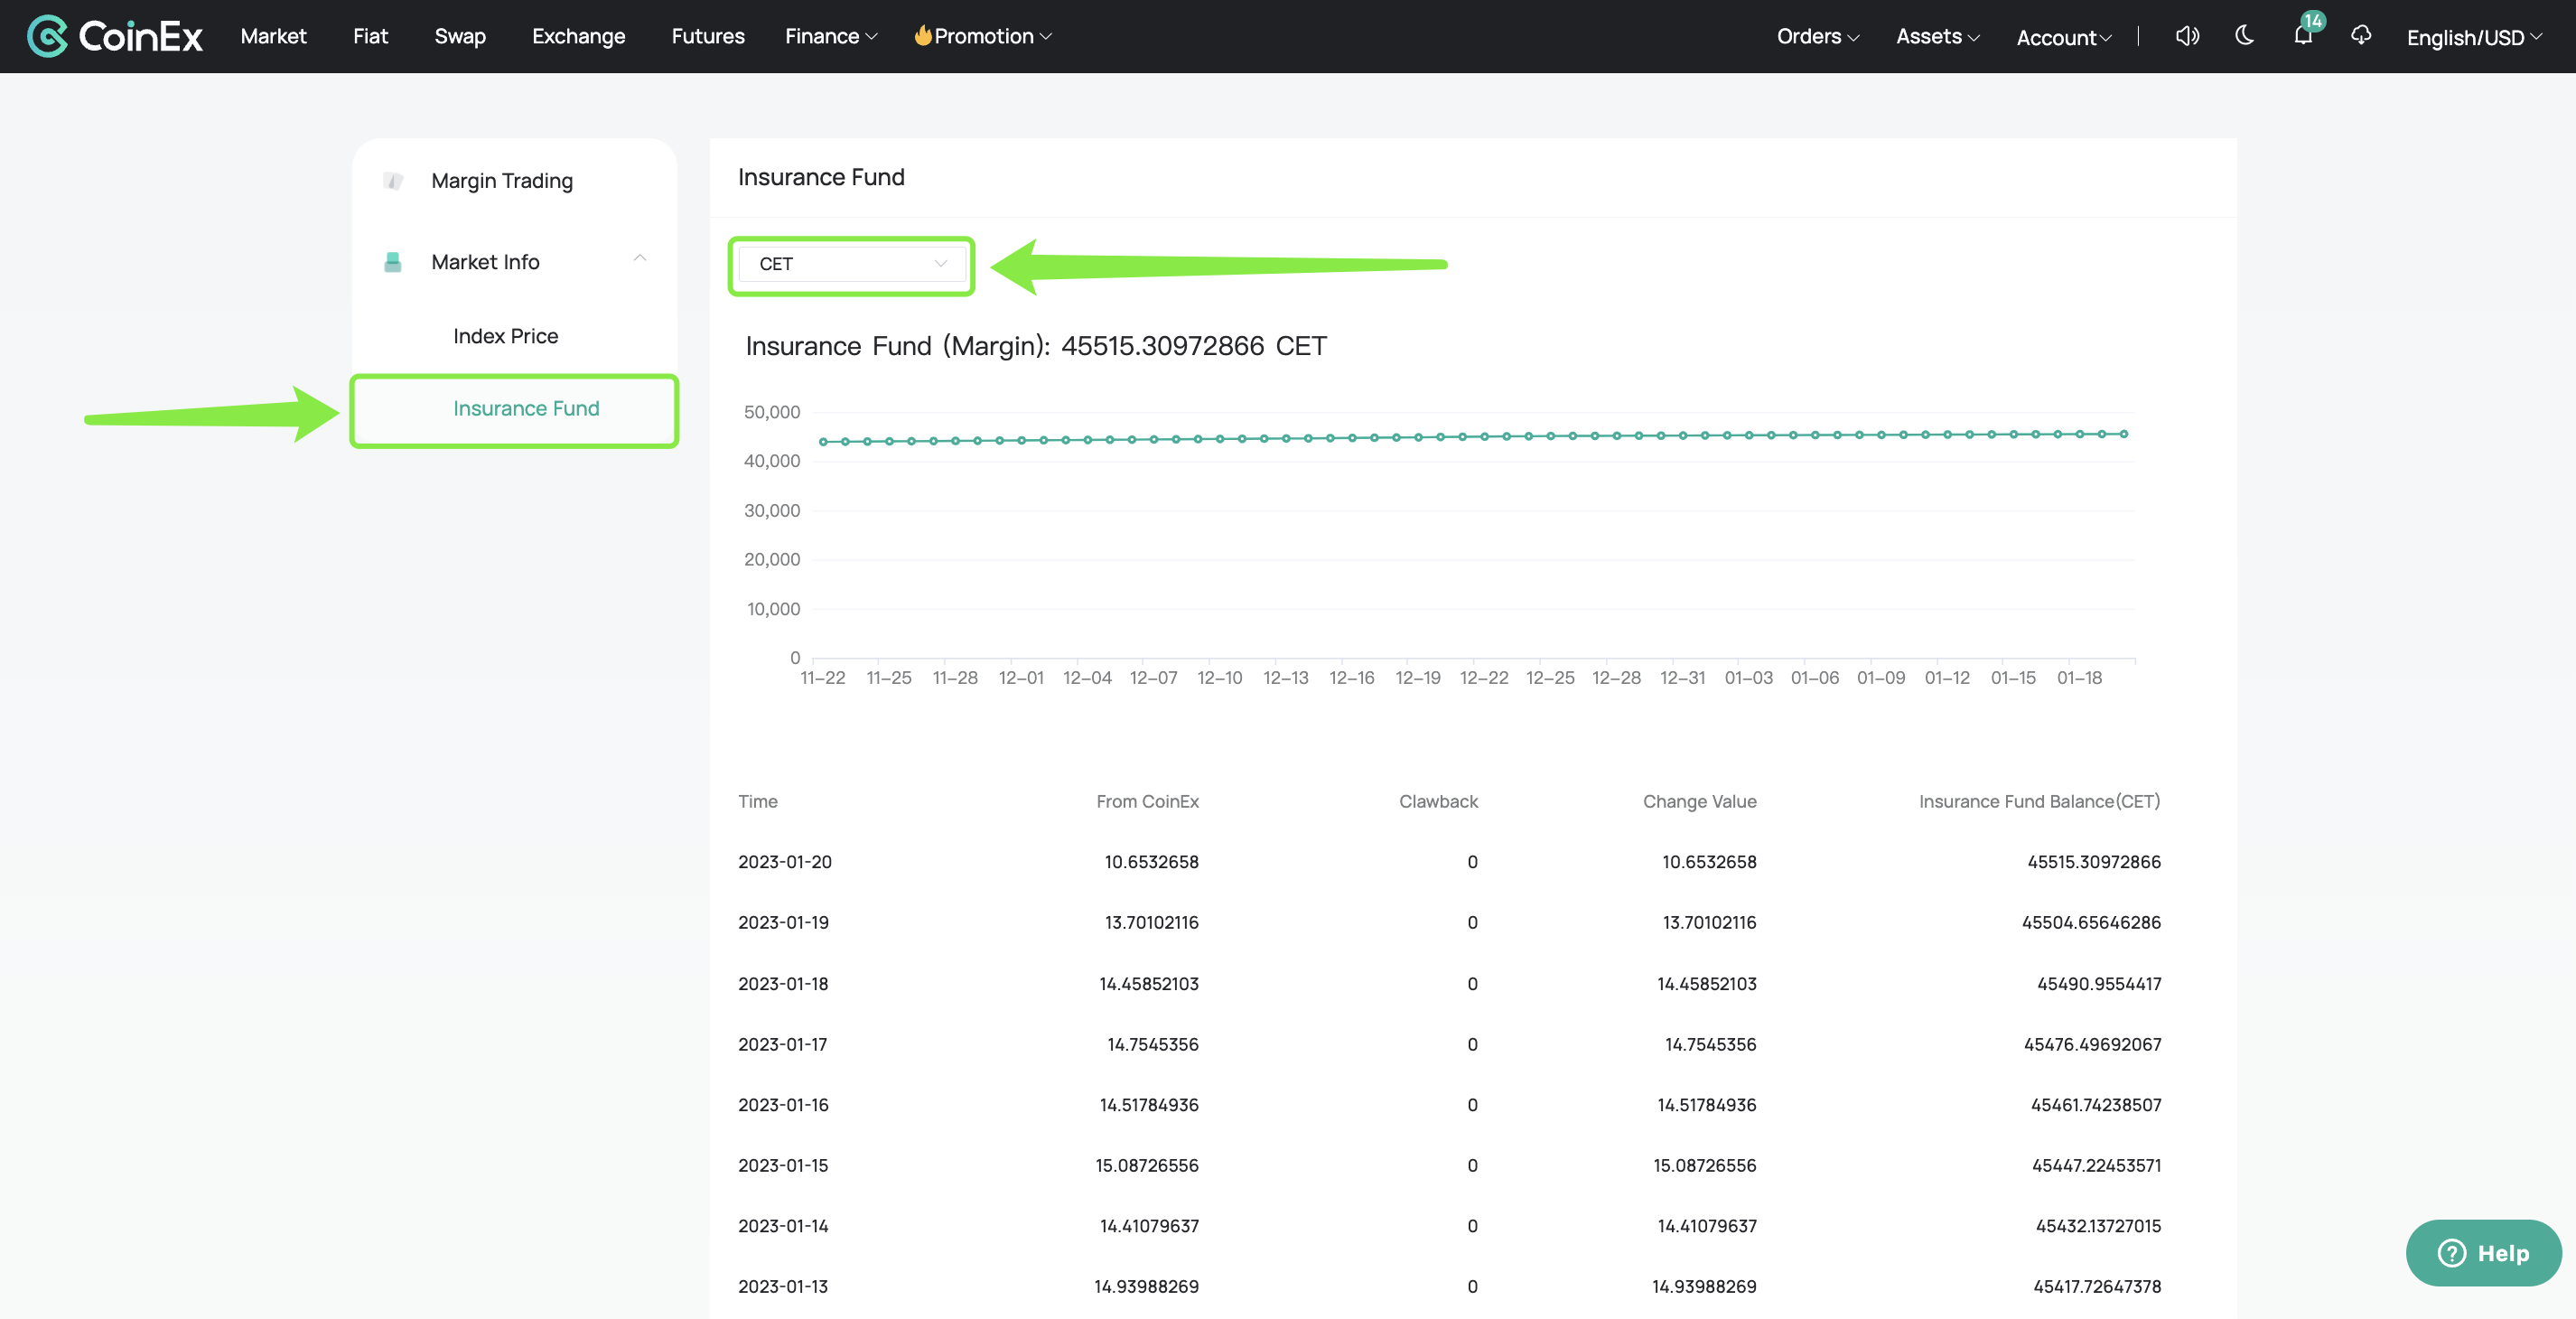
Task: Expand the Finance navigation dropdown
Action: 831,35
